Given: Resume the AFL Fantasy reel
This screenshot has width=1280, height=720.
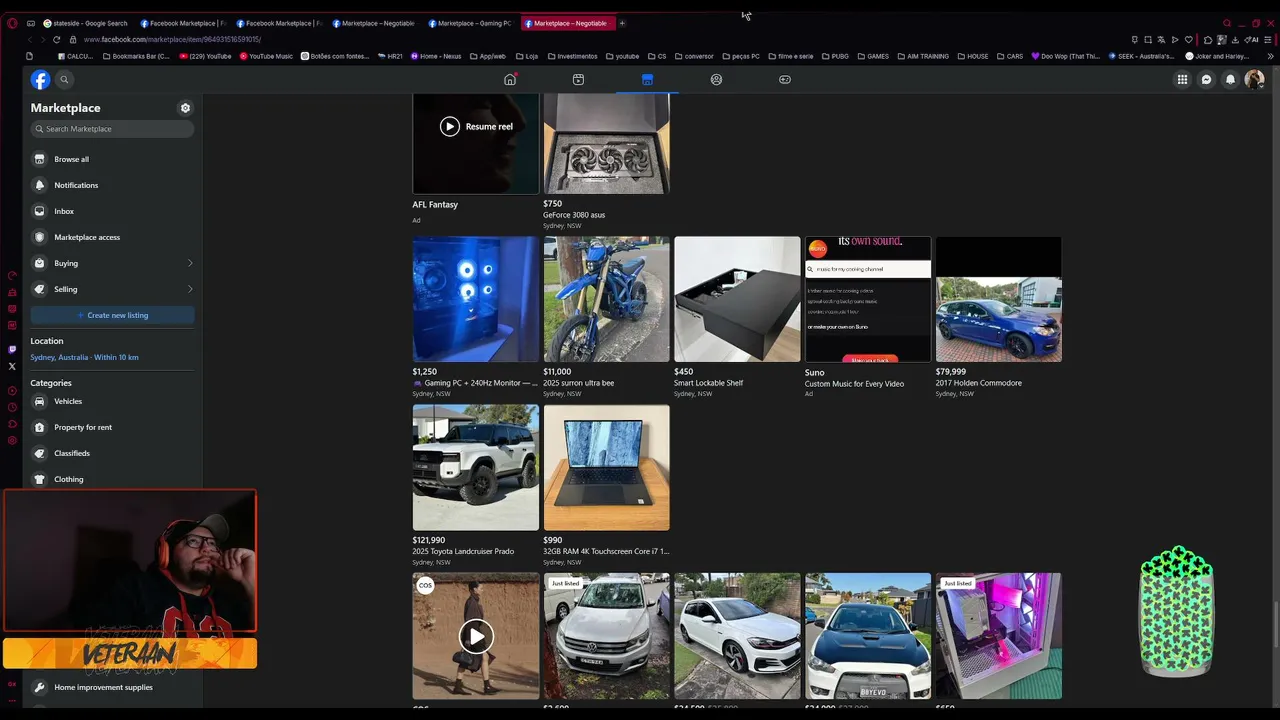Looking at the screenshot, I should coord(476,126).
